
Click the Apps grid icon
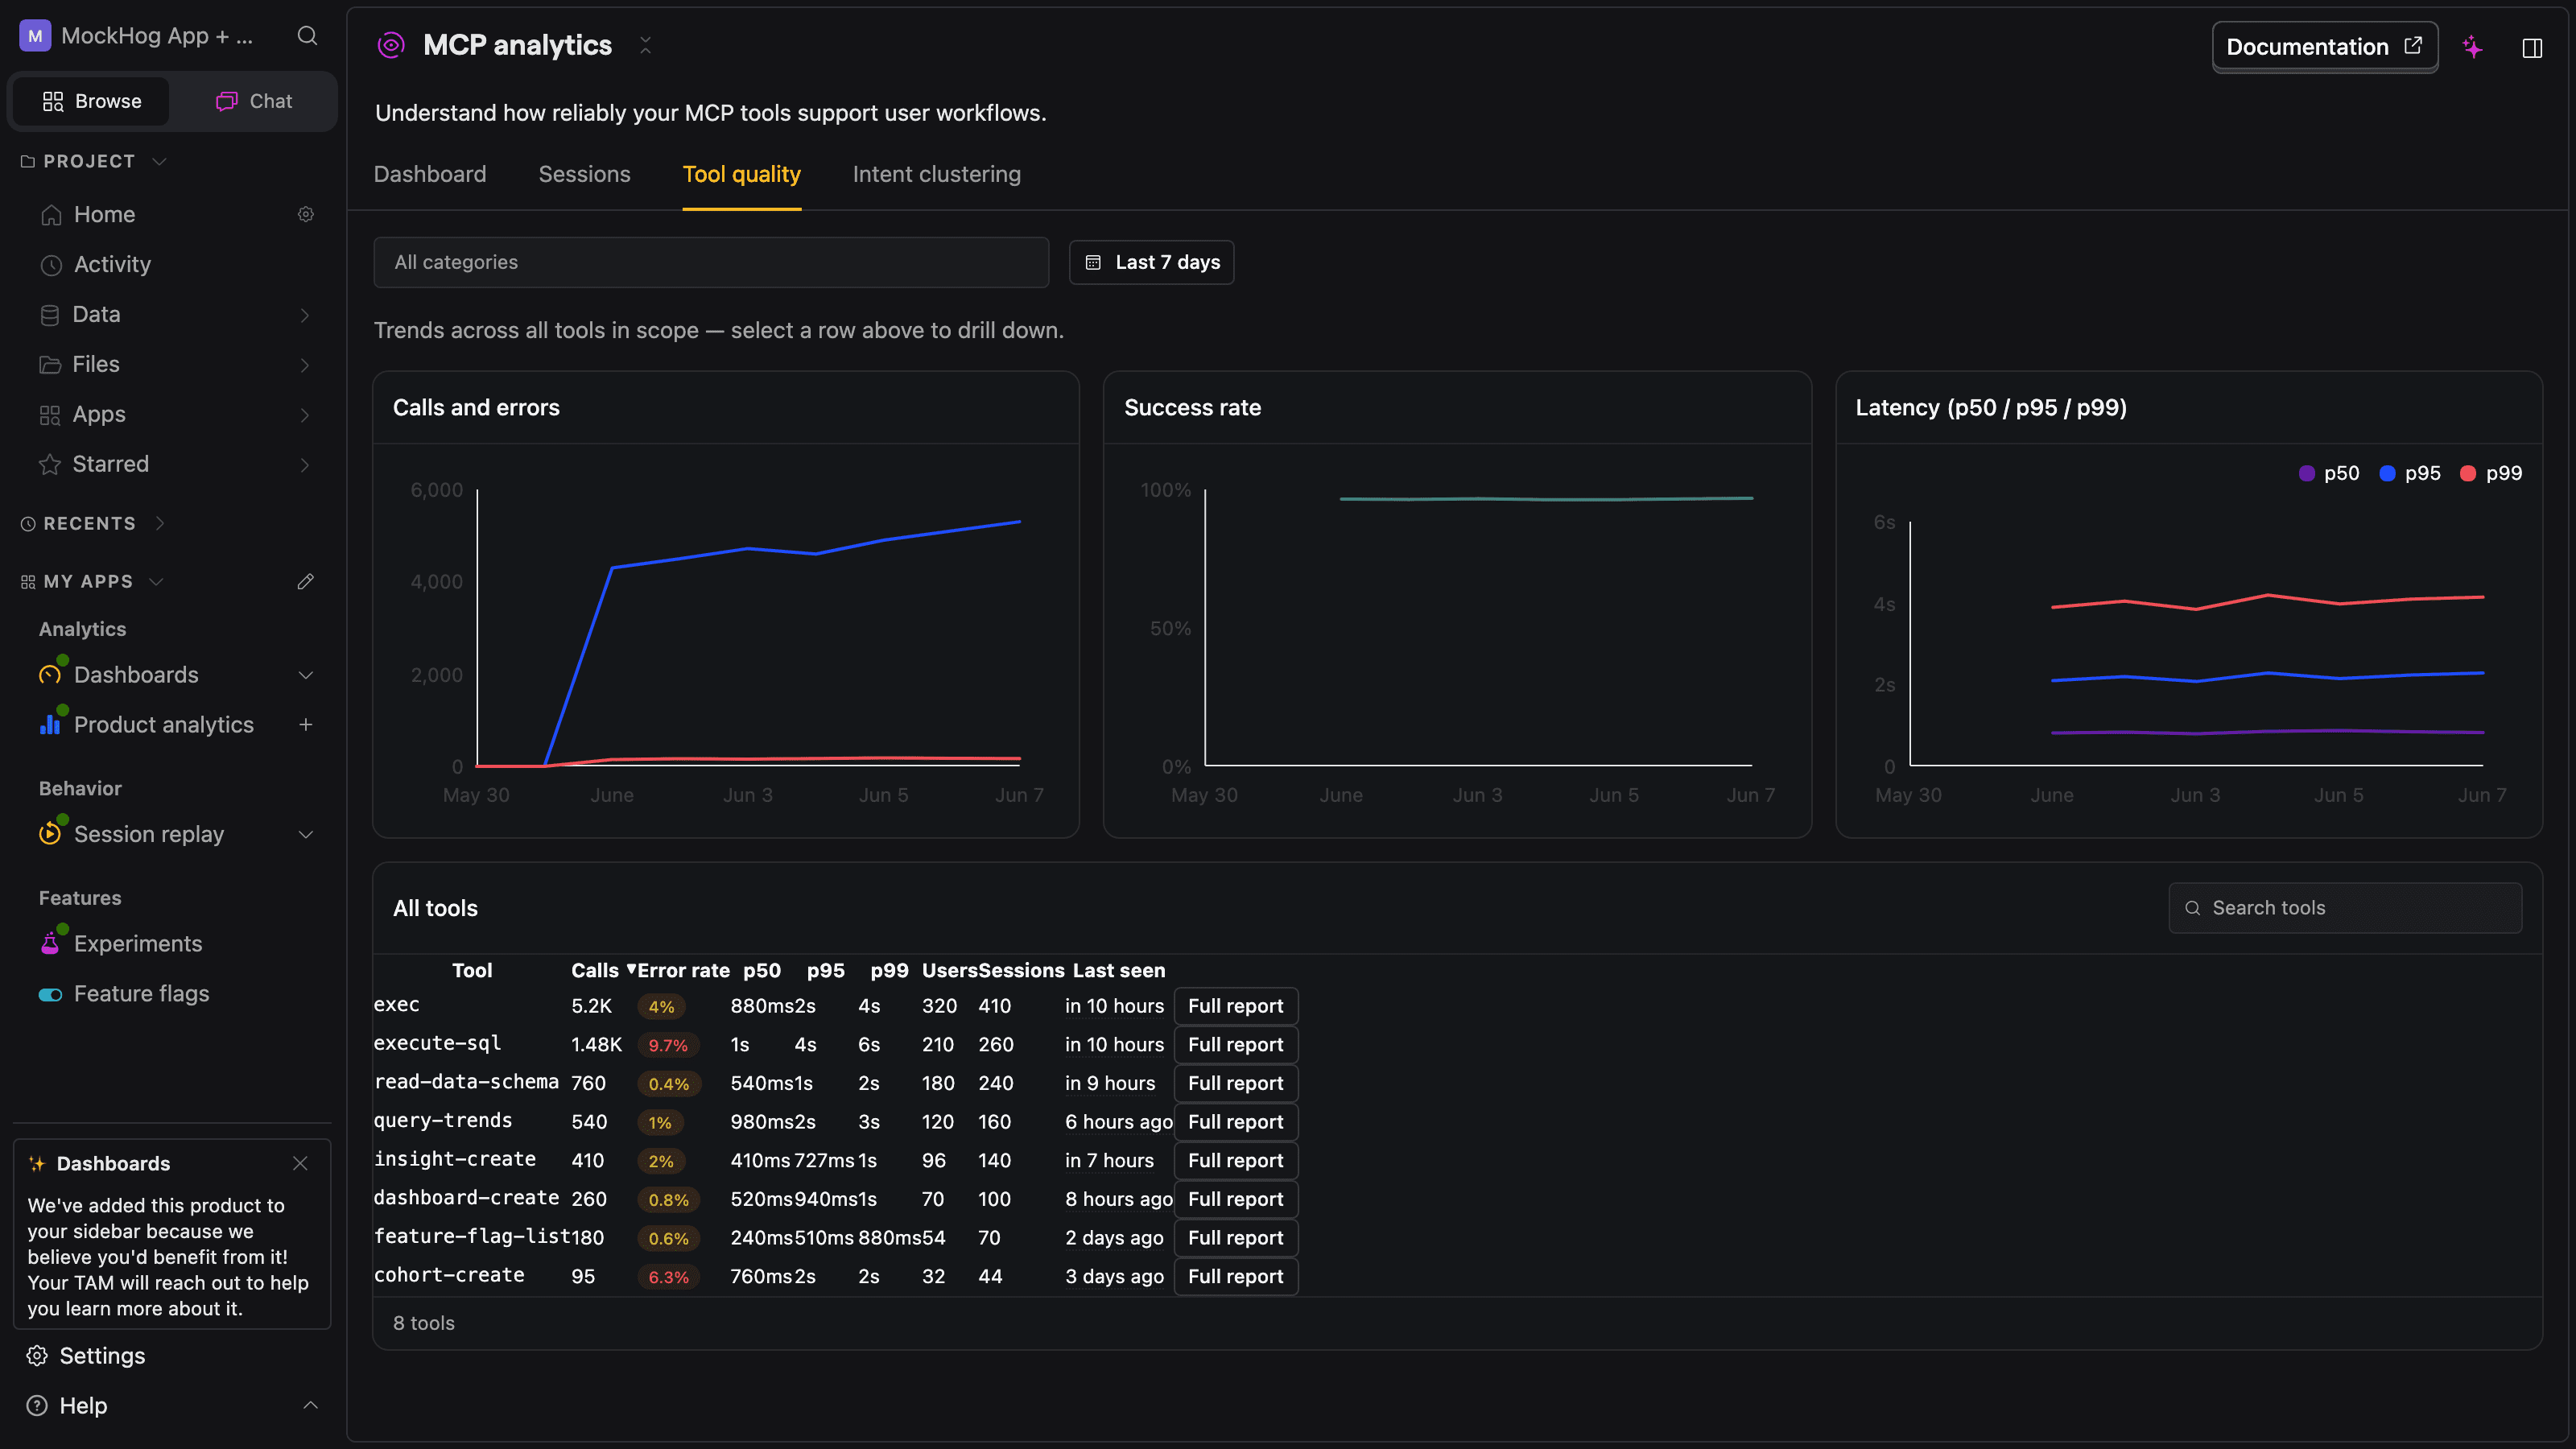50,415
